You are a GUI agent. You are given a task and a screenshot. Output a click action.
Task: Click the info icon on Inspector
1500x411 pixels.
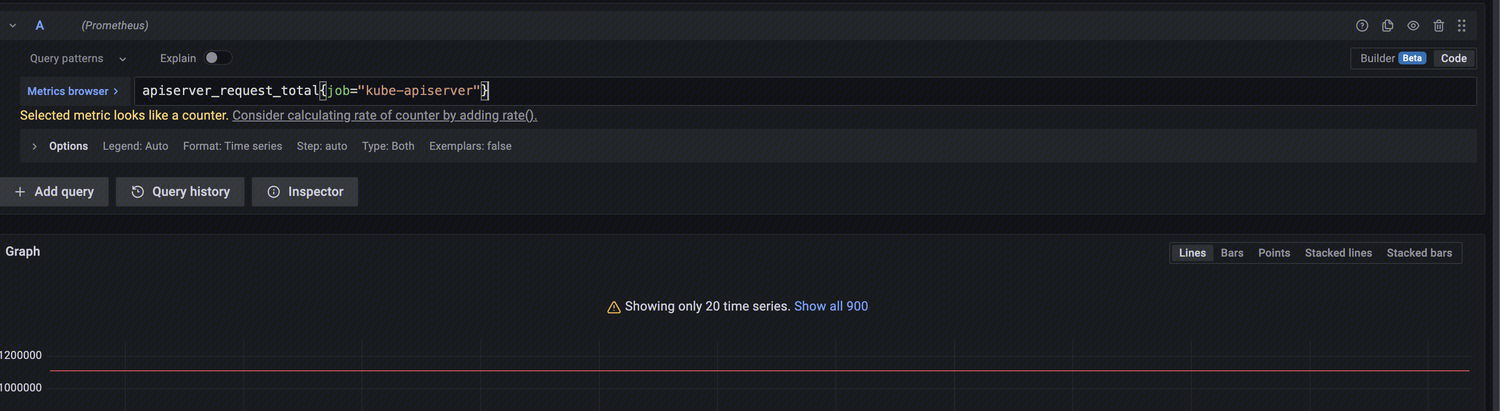pos(273,192)
